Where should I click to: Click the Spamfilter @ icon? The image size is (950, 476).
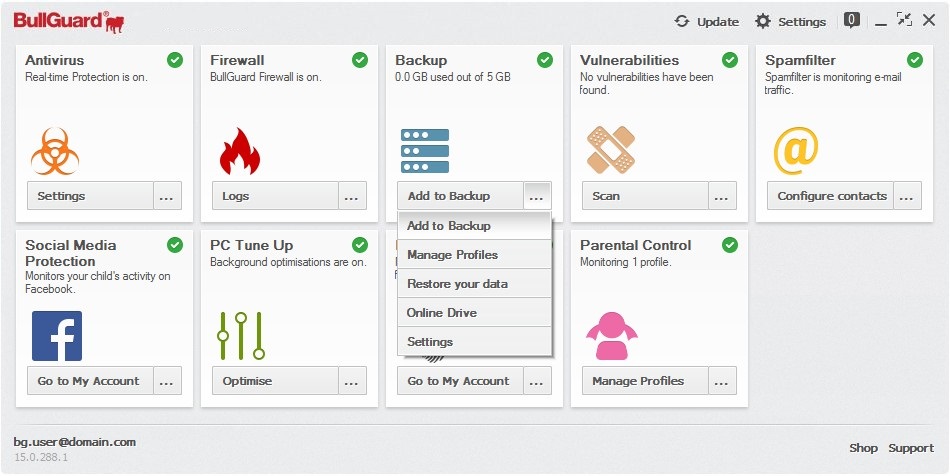point(796,150)
